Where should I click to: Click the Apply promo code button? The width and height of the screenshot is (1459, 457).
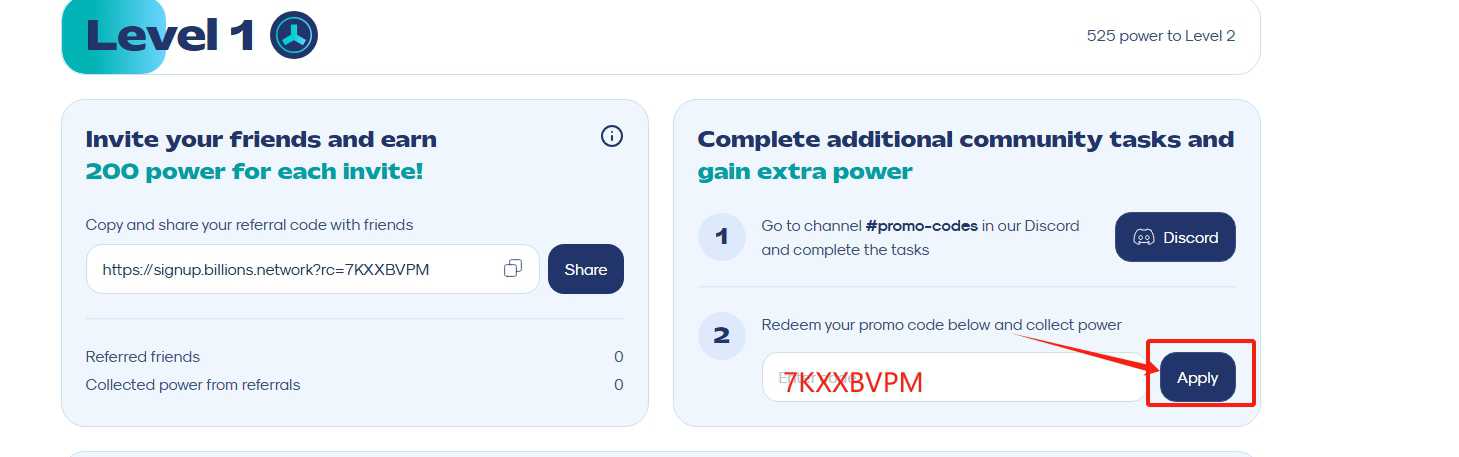coord(1197,377)
